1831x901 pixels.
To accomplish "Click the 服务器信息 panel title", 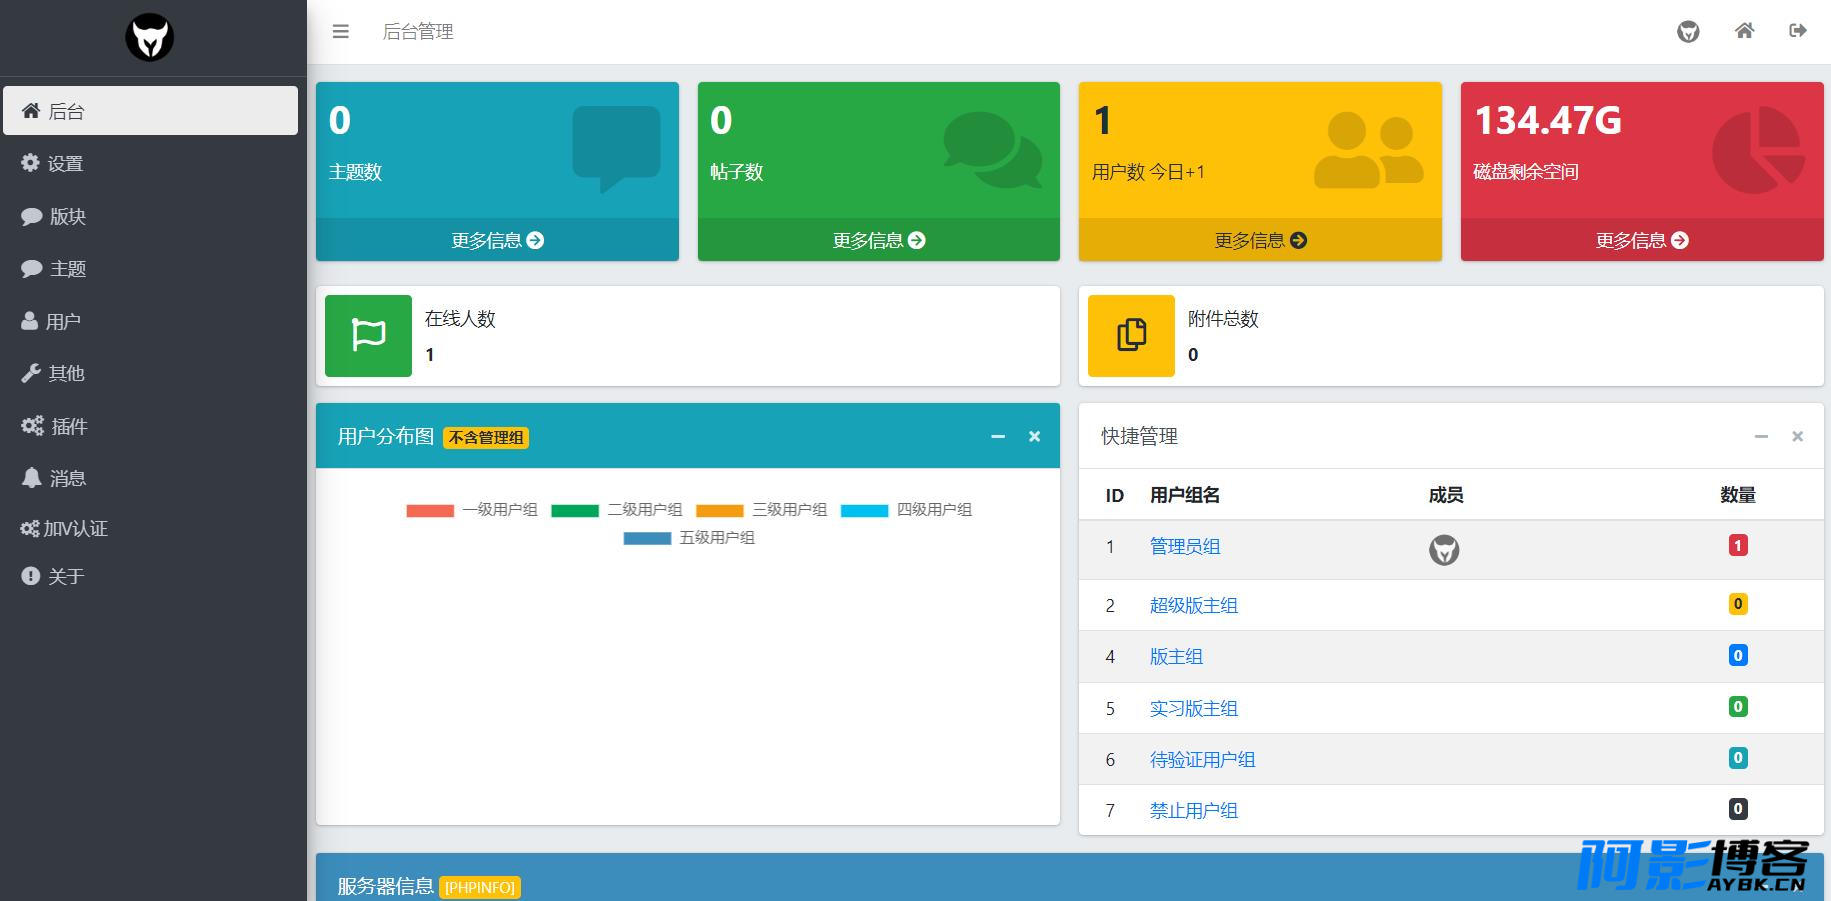I will click(x=386, y=887).
